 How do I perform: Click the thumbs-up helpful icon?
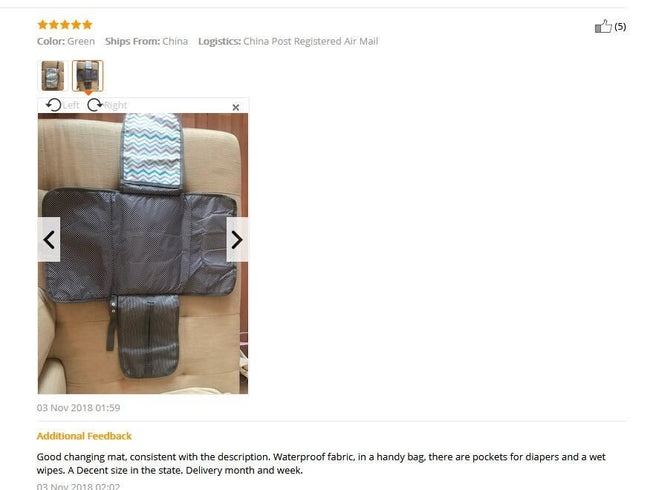[x=603, y=27]
